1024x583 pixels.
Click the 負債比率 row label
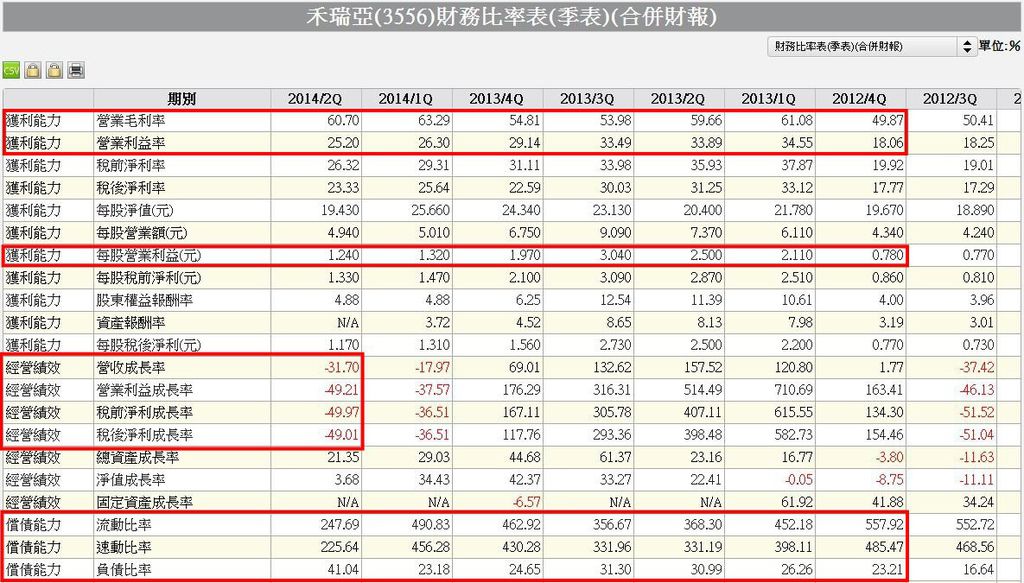124,569
